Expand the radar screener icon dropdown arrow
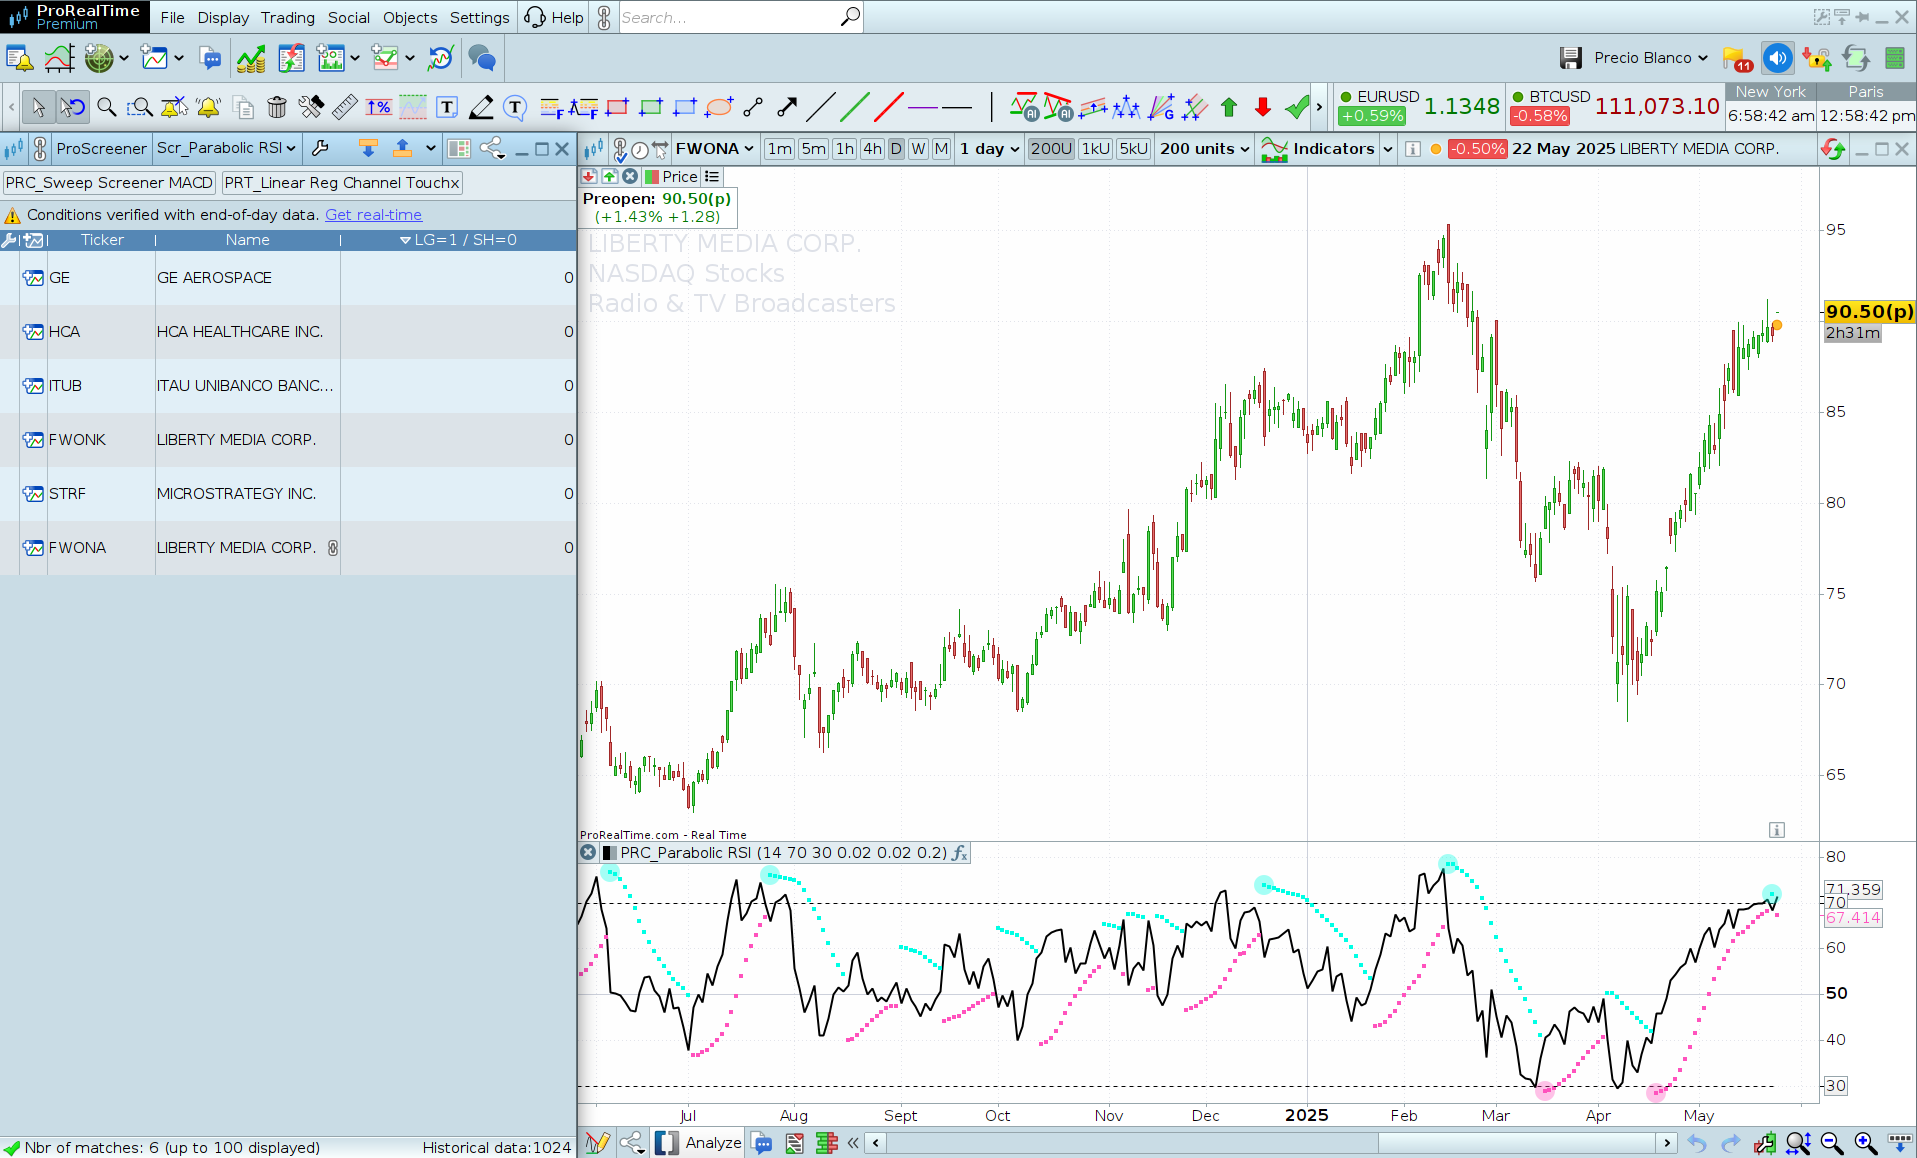This screenshot has width=1917, height=1158. (x=124, y=59)
